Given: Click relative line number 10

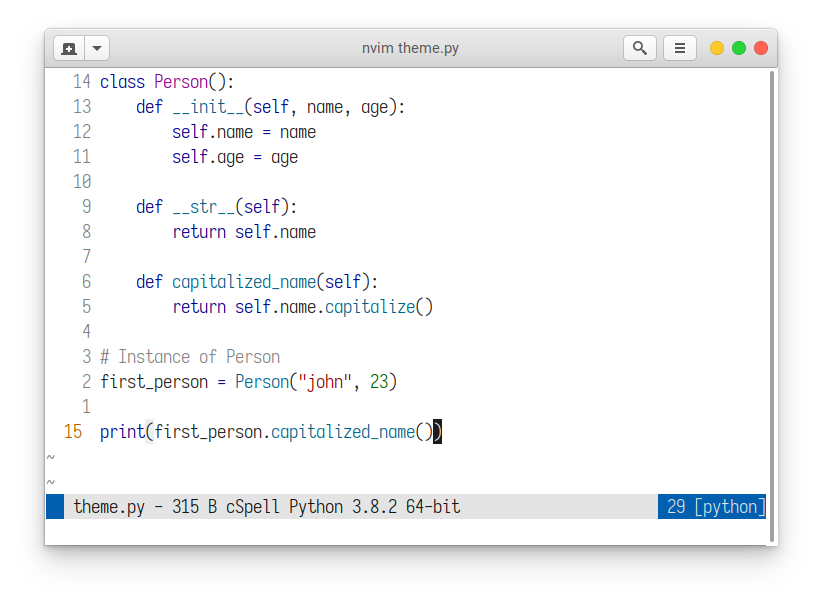Looking at the screenshot, I should [x=82, y=182].
